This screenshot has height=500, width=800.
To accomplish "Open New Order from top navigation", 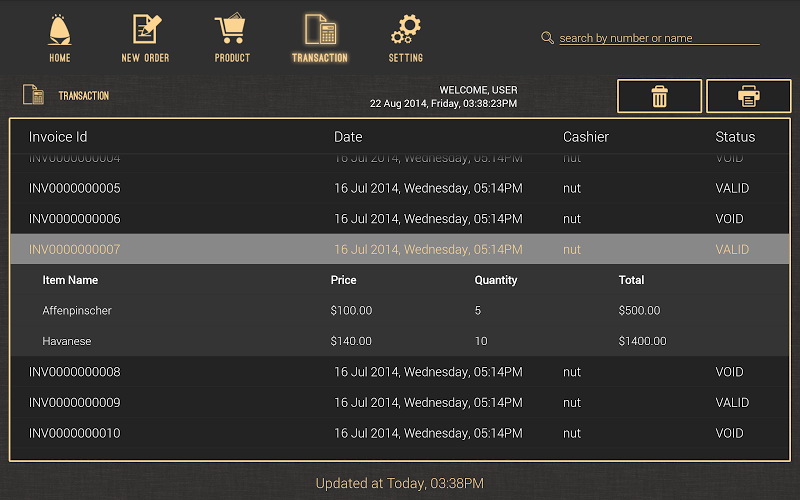I will [145, 32].
